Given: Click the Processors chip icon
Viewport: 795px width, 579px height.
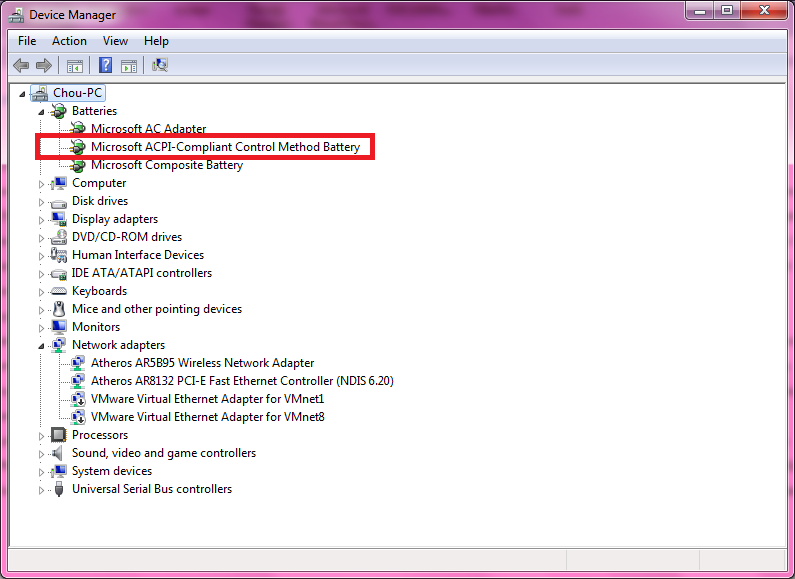Looking at the screenshot, I should point(59,435).
